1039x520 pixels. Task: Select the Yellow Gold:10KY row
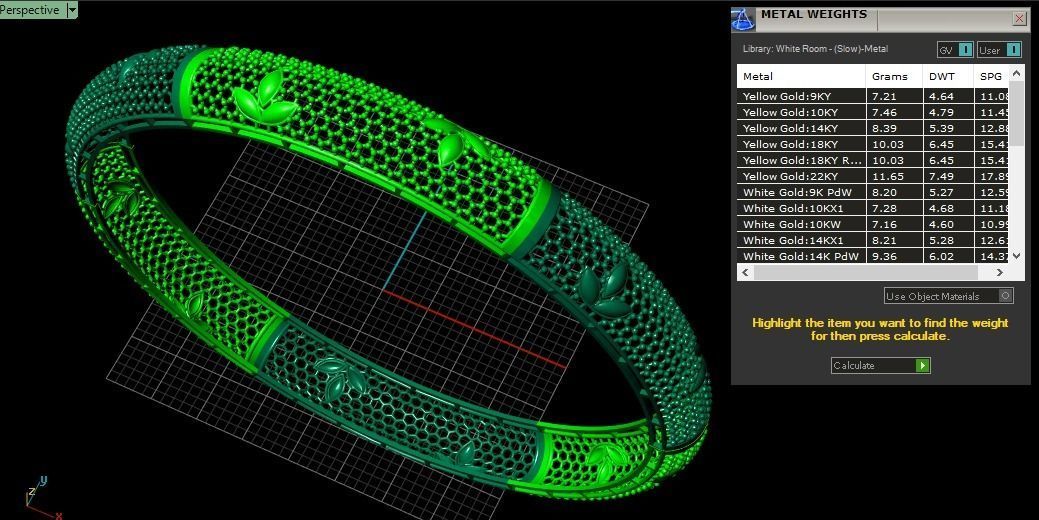pos(873,112)
